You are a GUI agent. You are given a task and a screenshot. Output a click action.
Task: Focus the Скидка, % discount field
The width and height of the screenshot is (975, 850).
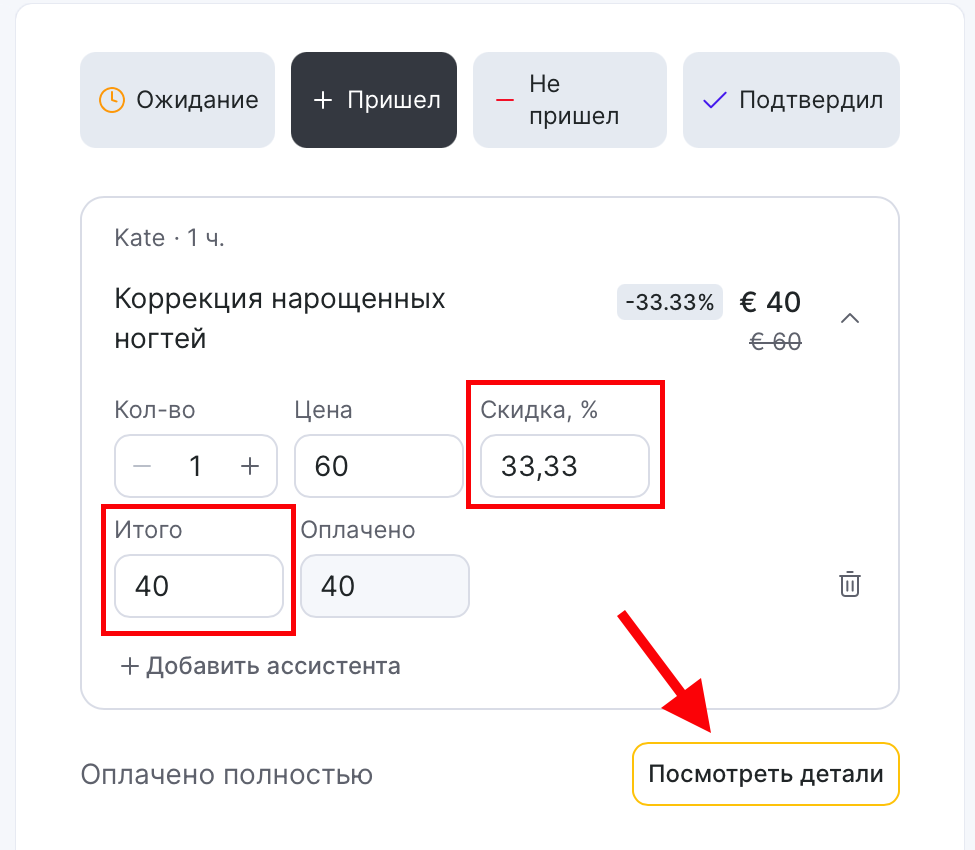click(x=564, y=466)
